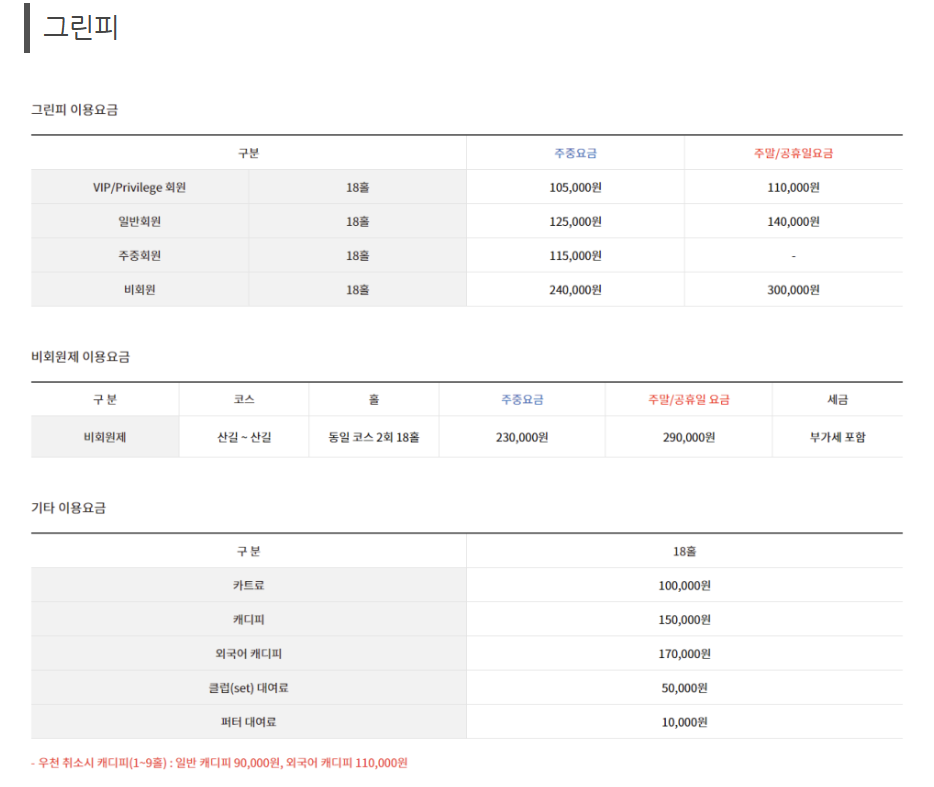Click the 주말/공휴일요금 header in first table

pos(793,153)
